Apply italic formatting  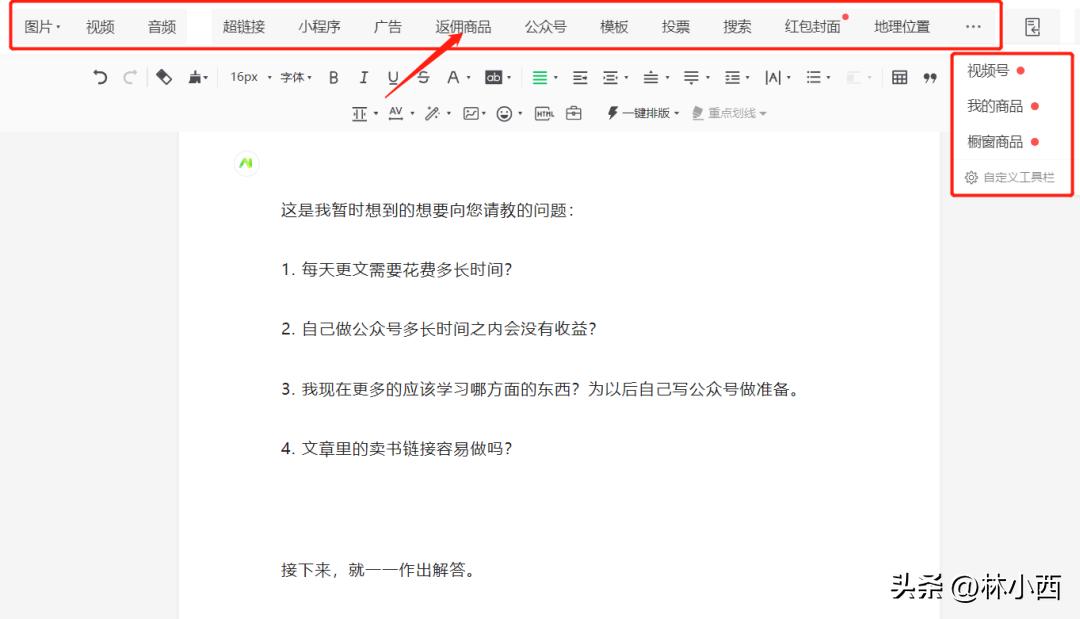pos(363,77)
